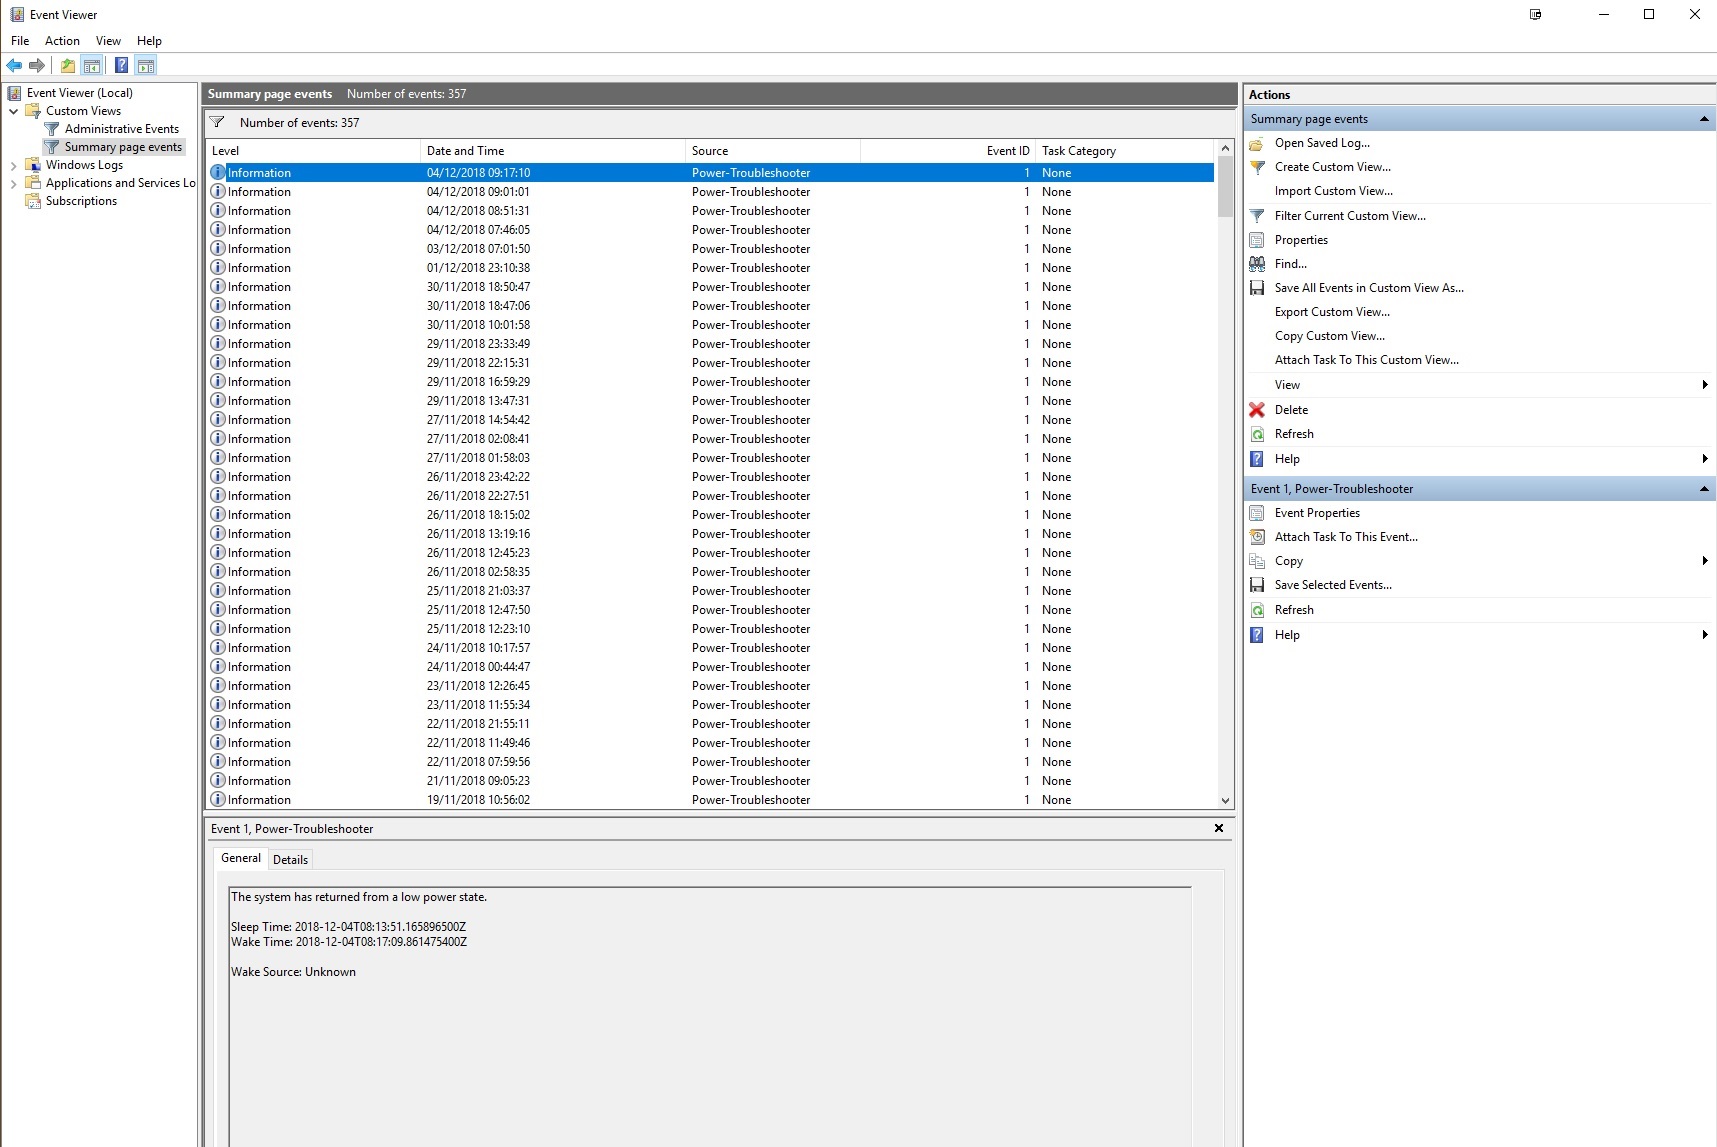Click the blue Help toolbar icon
Viewport: 1717px width, 1147px height.
121,66
